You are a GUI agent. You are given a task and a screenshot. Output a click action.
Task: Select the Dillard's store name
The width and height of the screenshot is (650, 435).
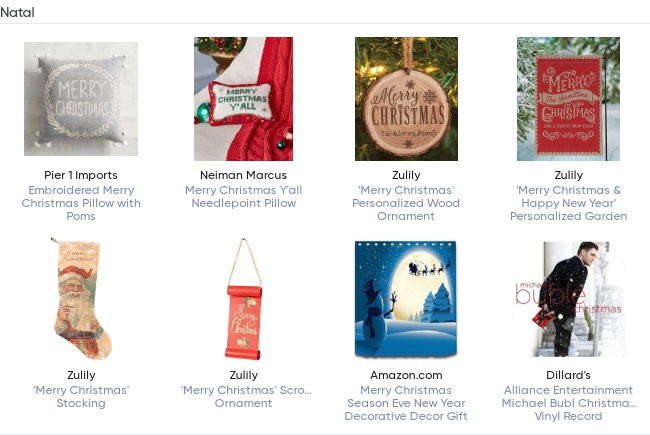click(568, 375)
